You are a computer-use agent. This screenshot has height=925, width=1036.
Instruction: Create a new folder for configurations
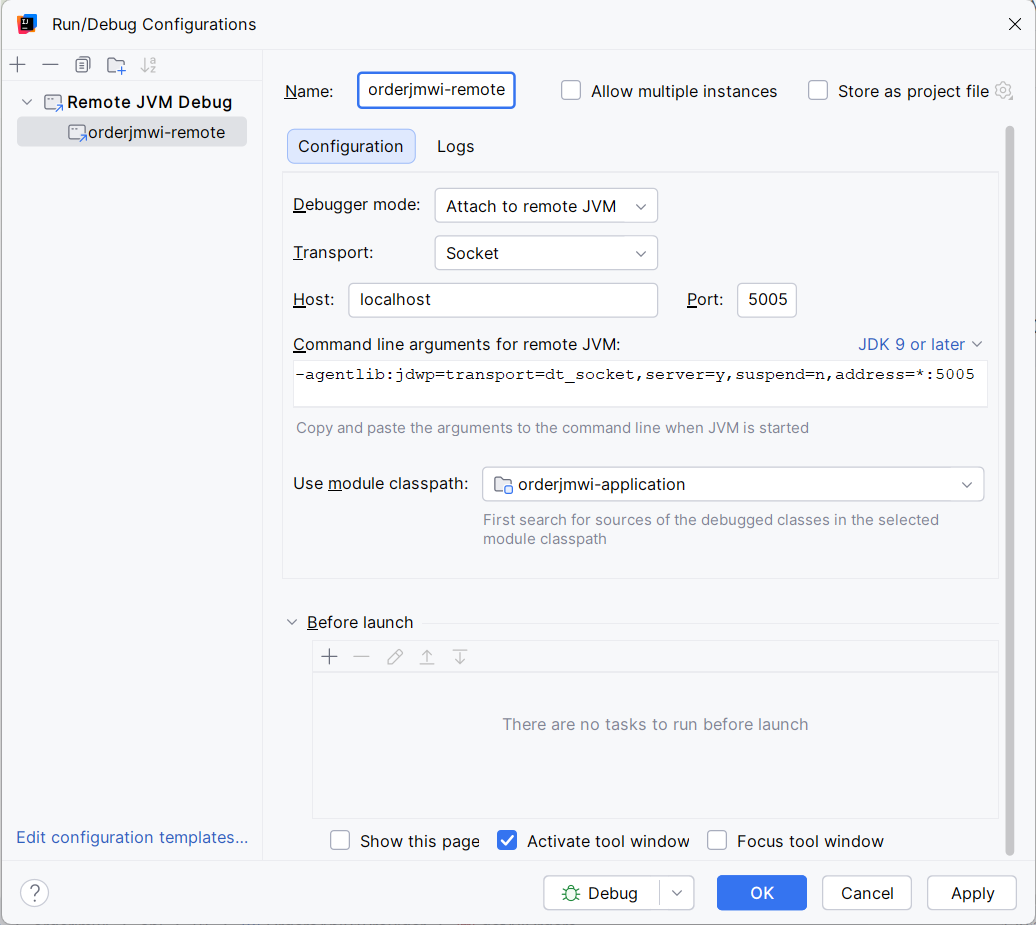click(115, 64)
